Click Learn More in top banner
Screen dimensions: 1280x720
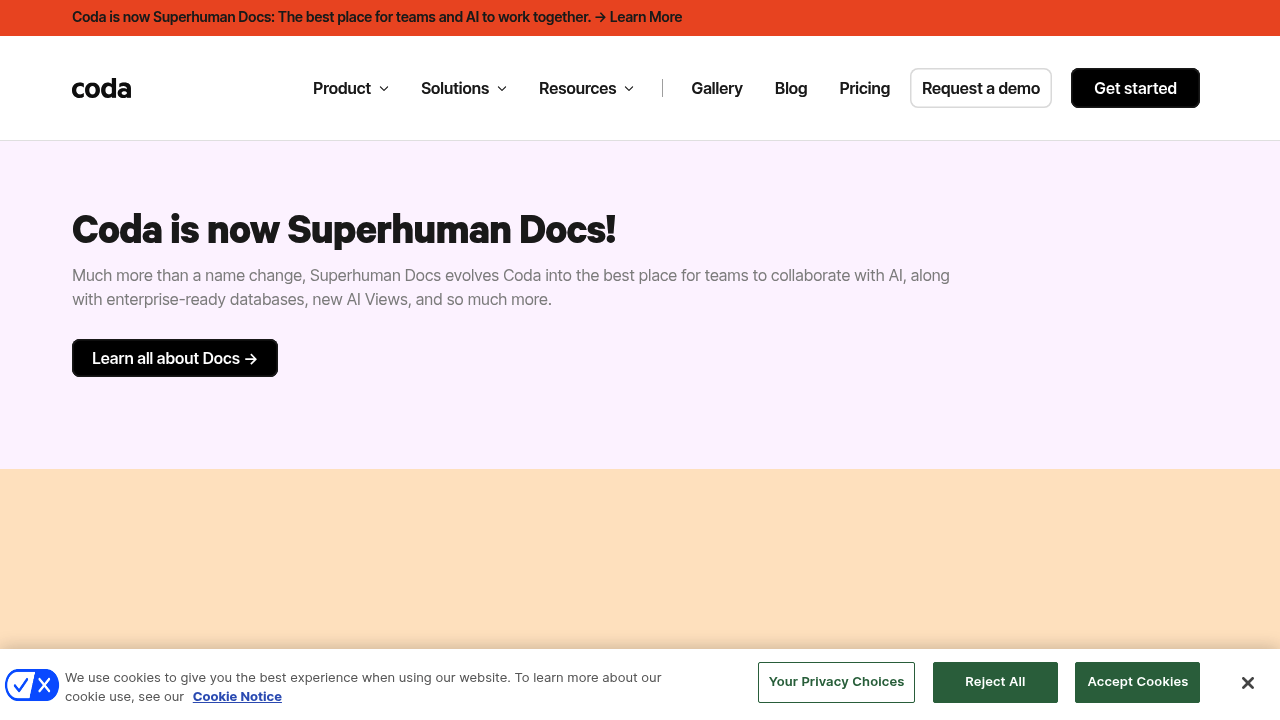pos(646,17)
